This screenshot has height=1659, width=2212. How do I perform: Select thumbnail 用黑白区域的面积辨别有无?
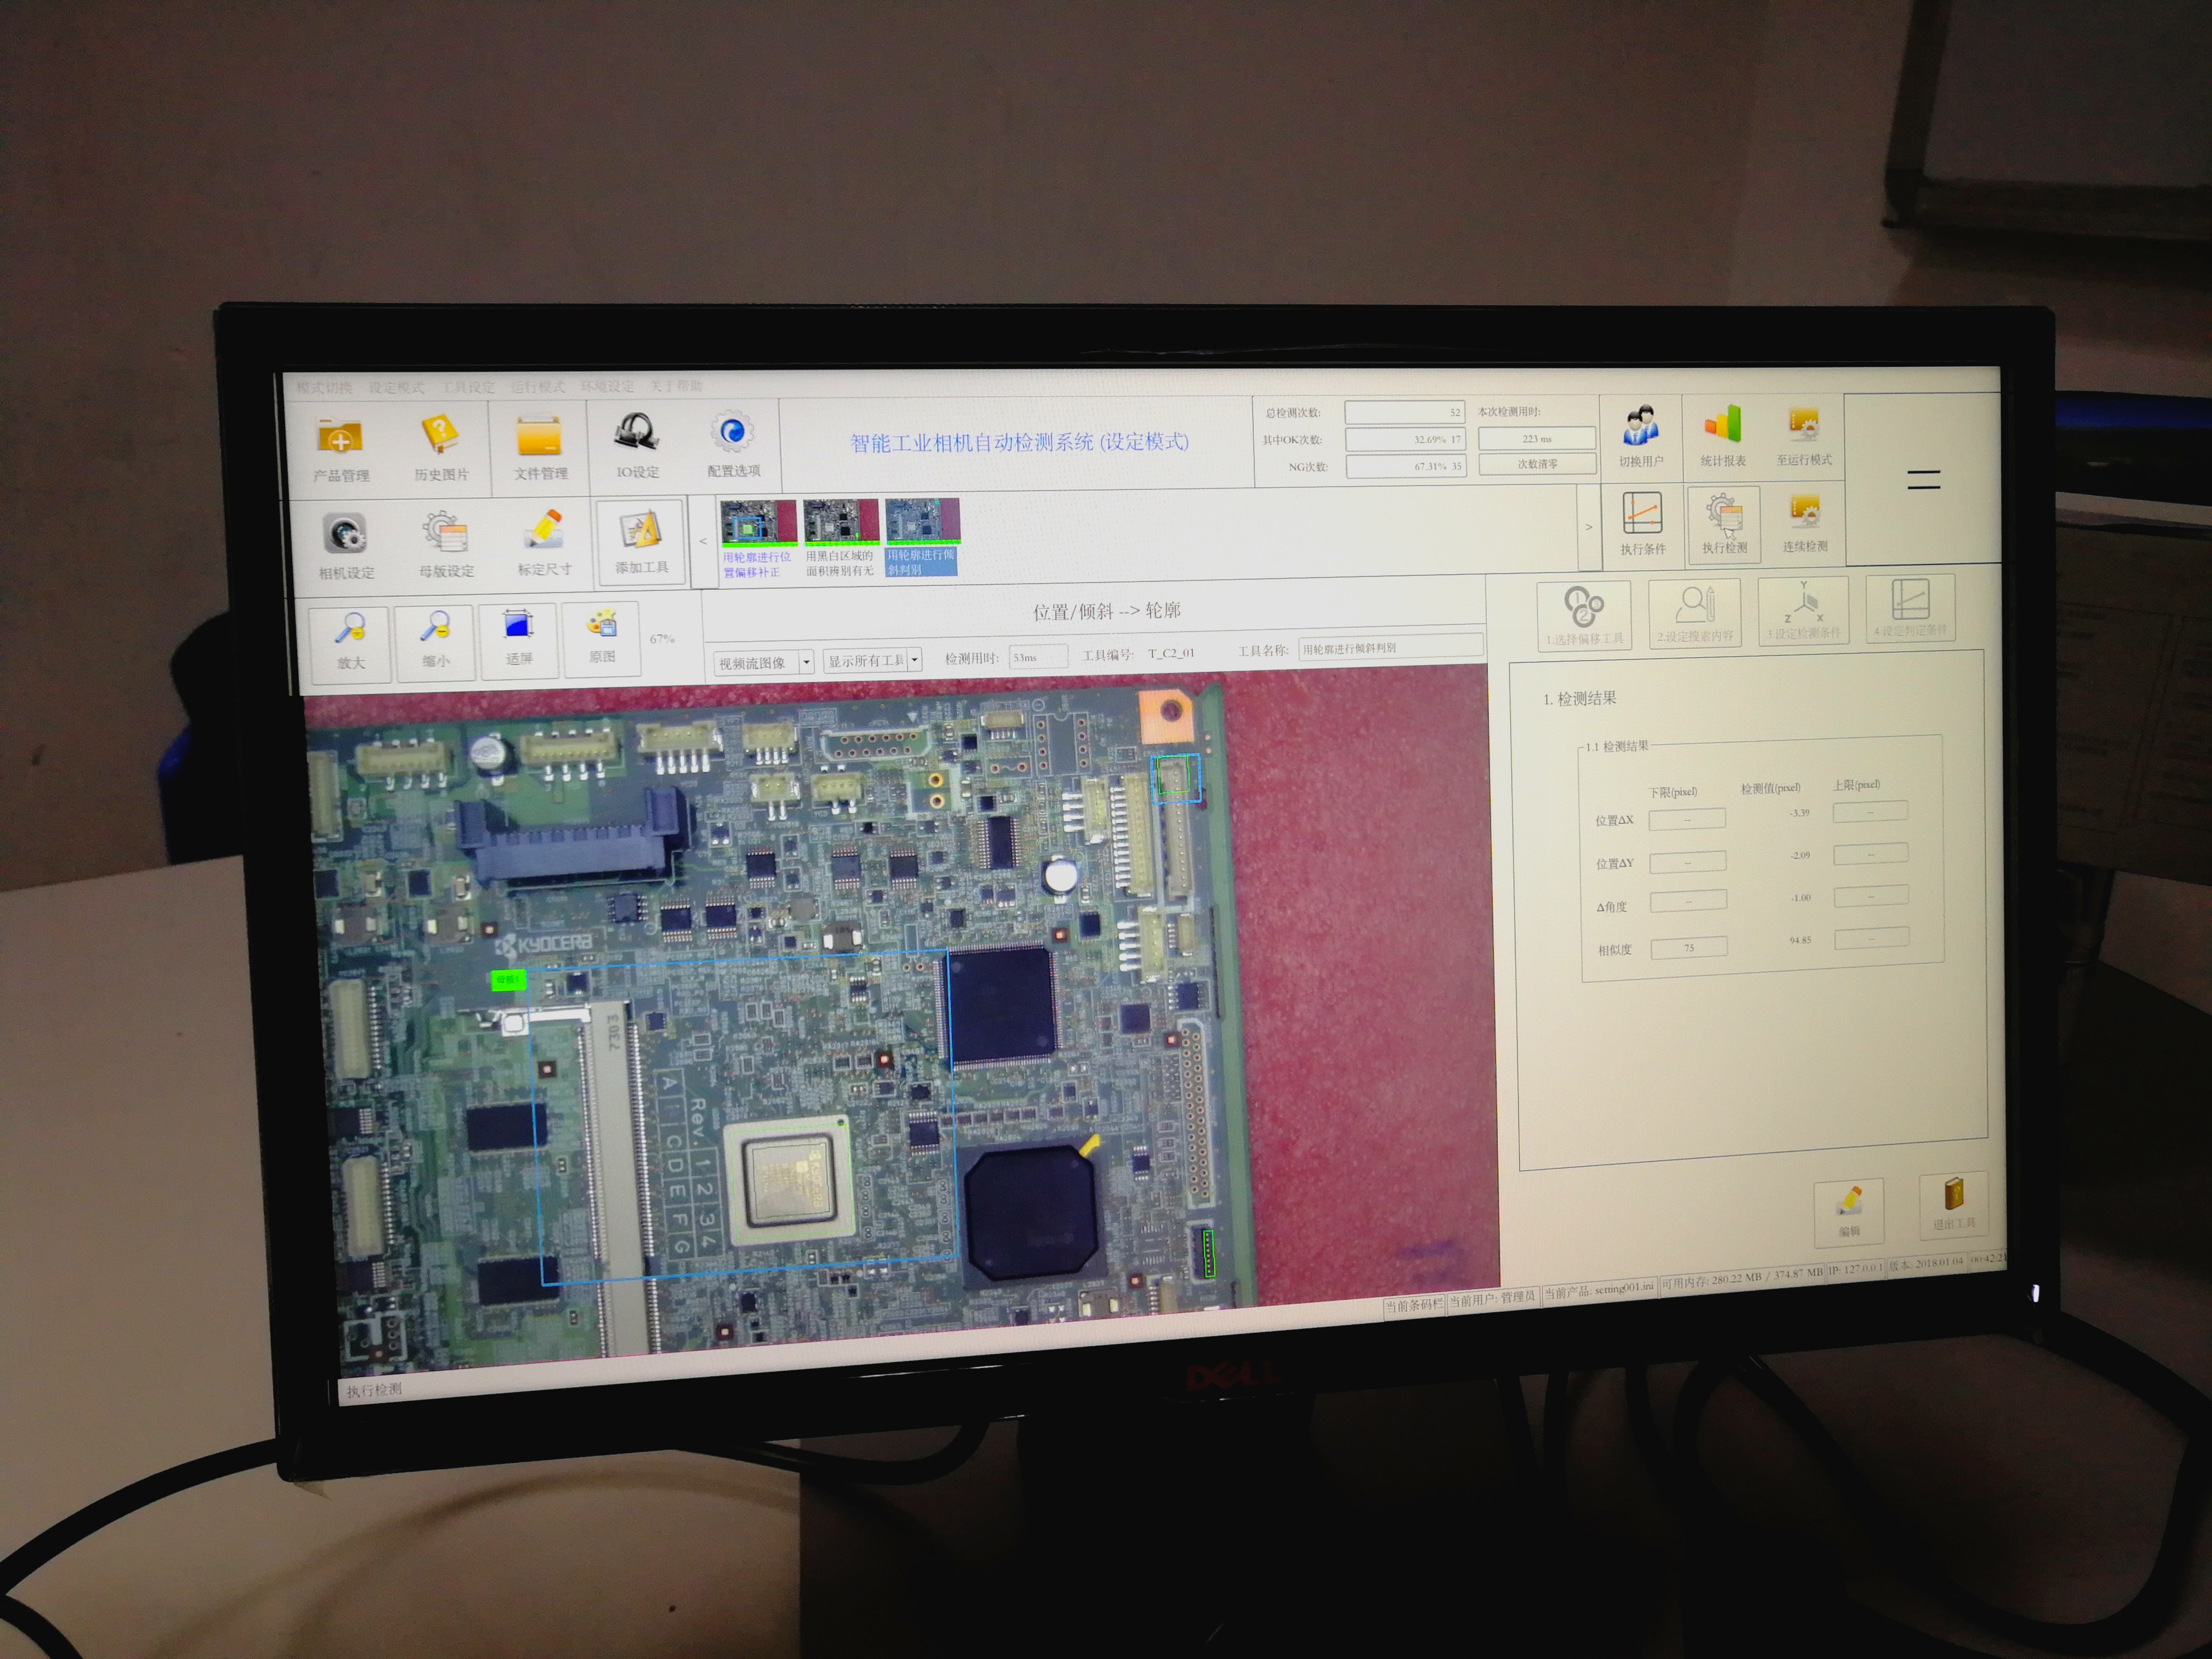840,537
